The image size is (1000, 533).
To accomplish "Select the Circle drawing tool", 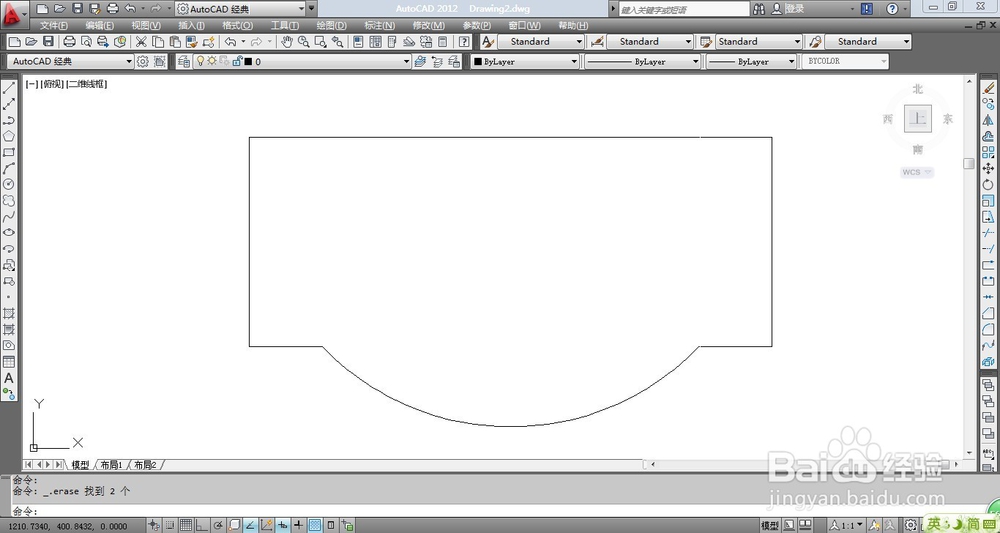I will (9, 184).
